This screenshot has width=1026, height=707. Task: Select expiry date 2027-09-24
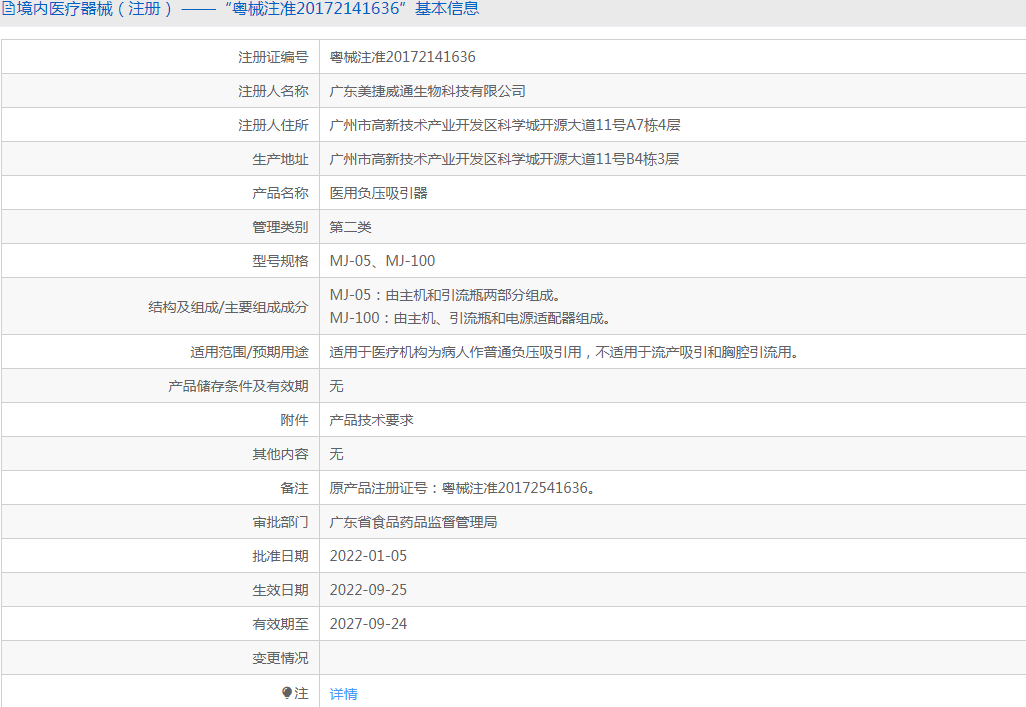368,625
